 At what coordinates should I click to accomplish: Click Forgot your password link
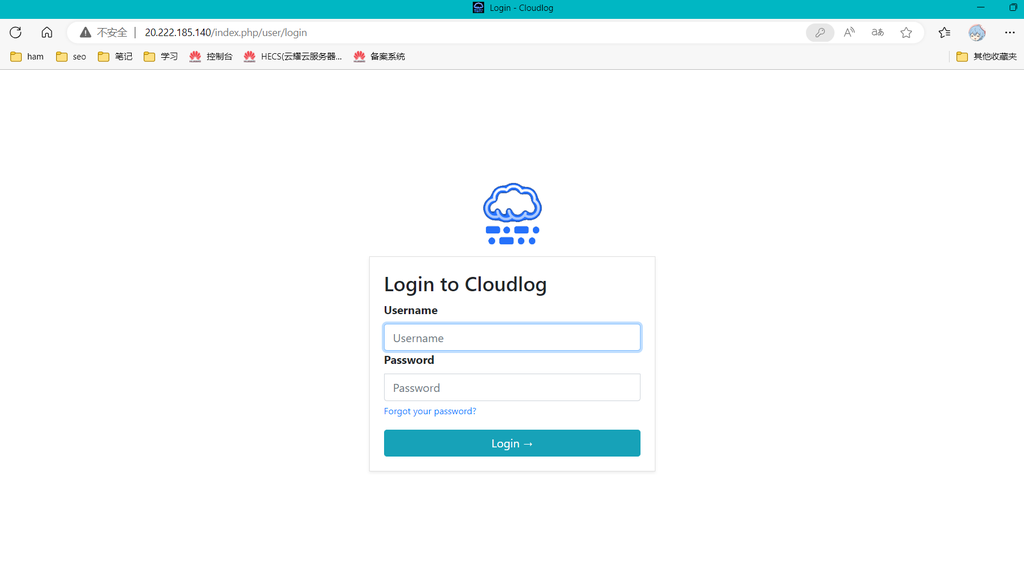(430, 411)
